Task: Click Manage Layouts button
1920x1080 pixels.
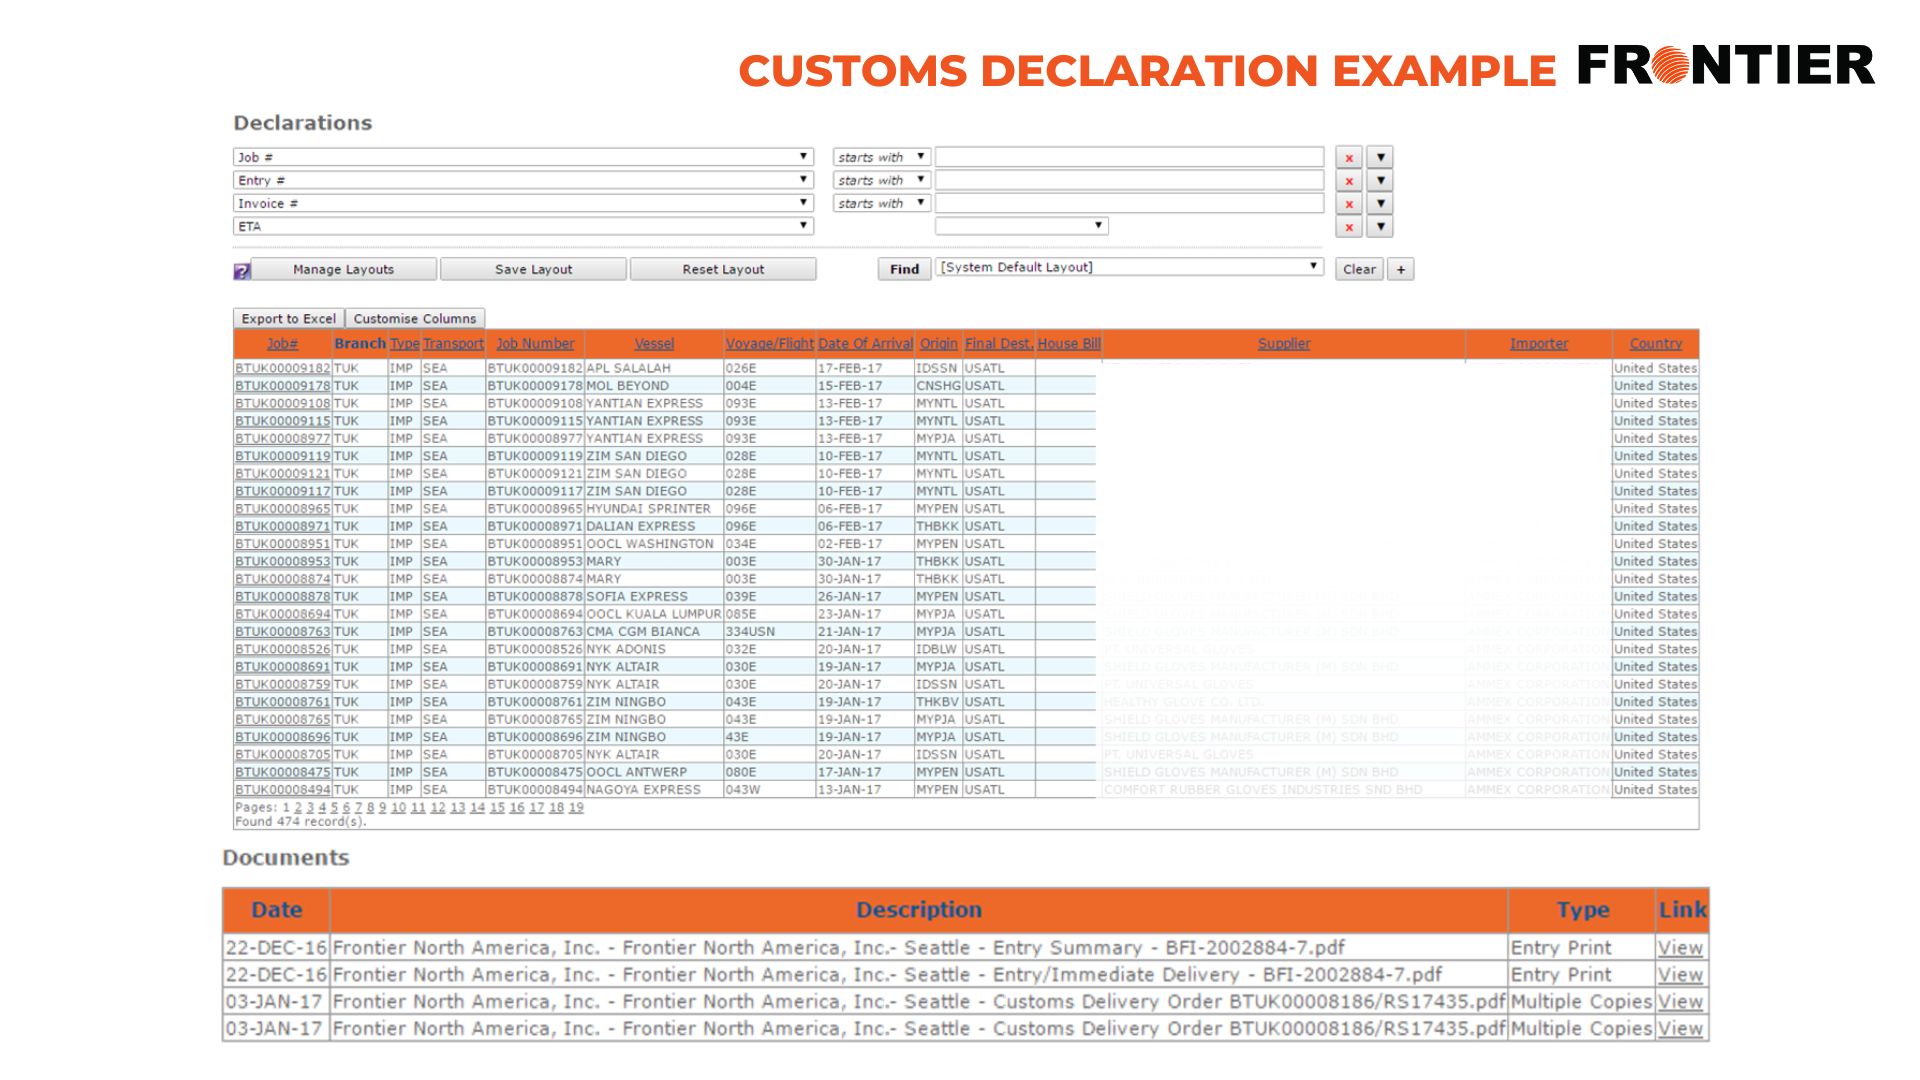Action: tap(343, 269)
